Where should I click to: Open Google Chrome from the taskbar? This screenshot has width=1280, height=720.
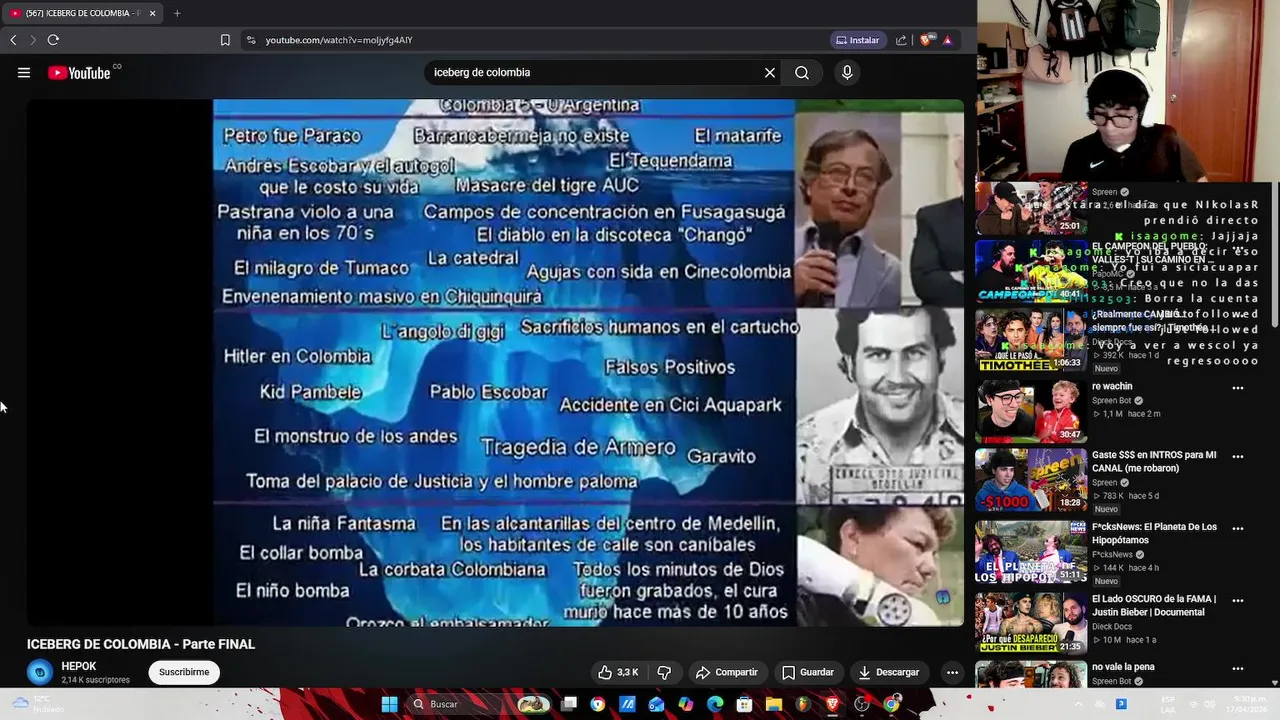click(x=891, y=704)
